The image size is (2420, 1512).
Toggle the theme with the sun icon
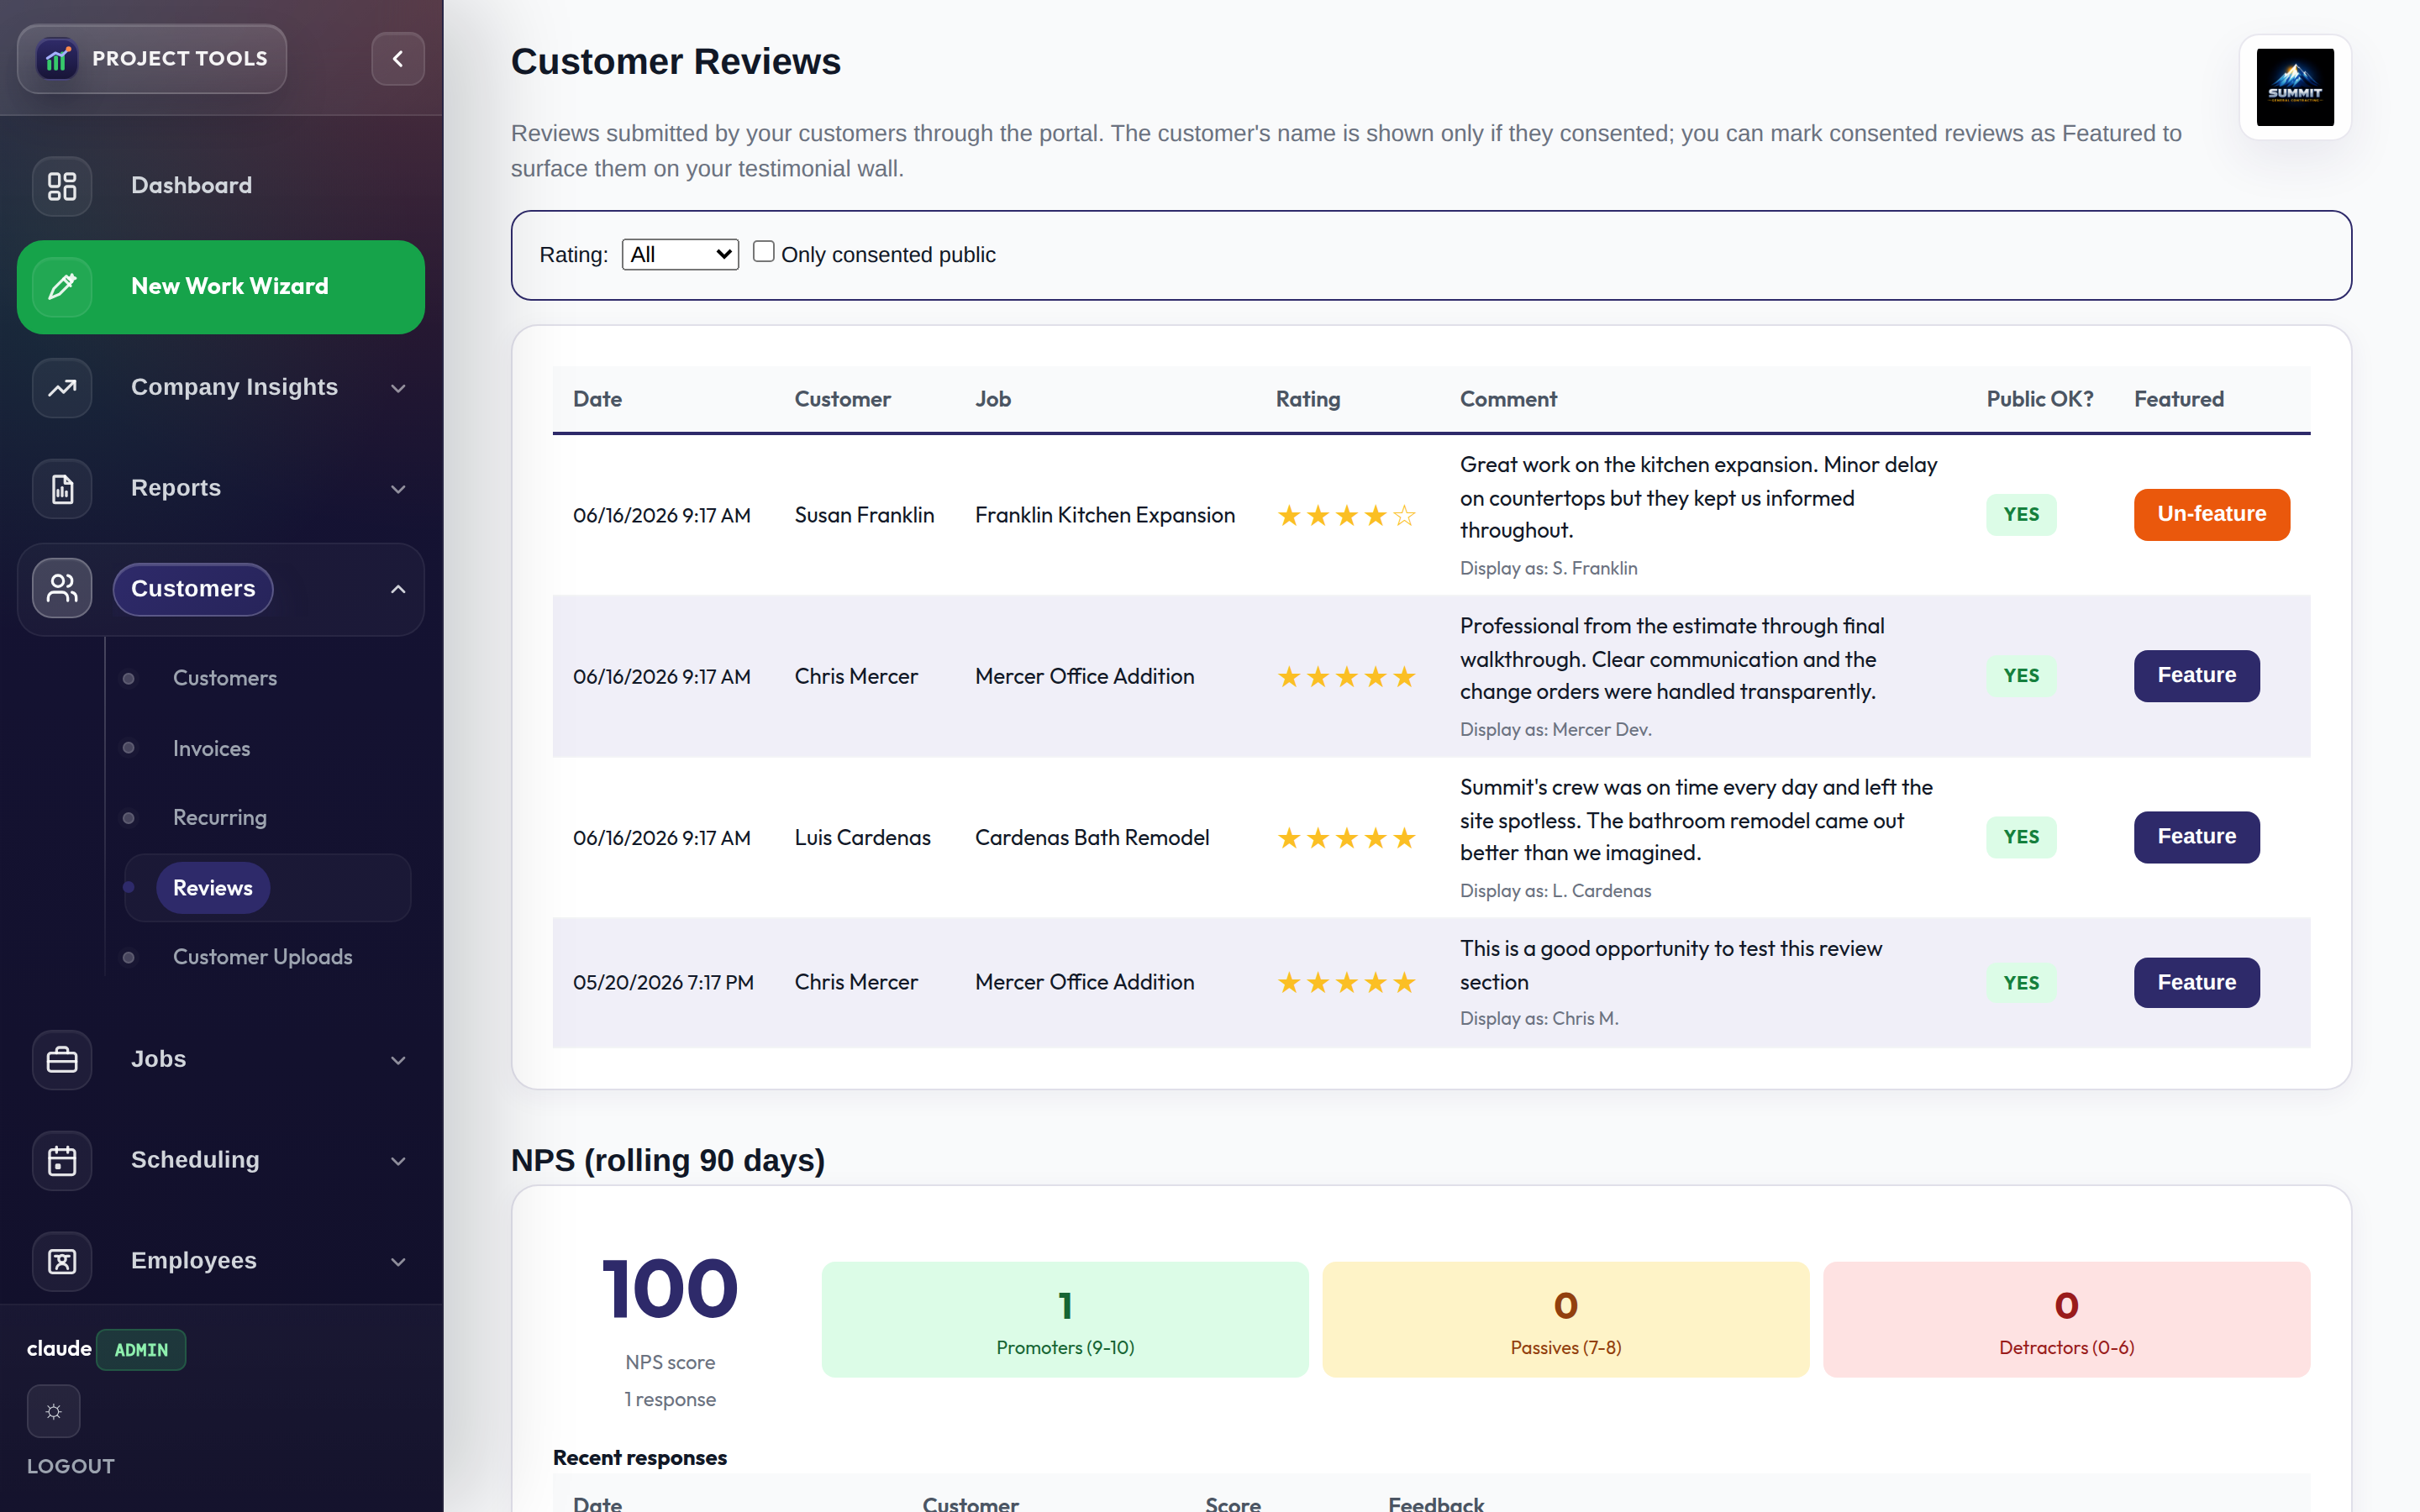point(54,1411)
